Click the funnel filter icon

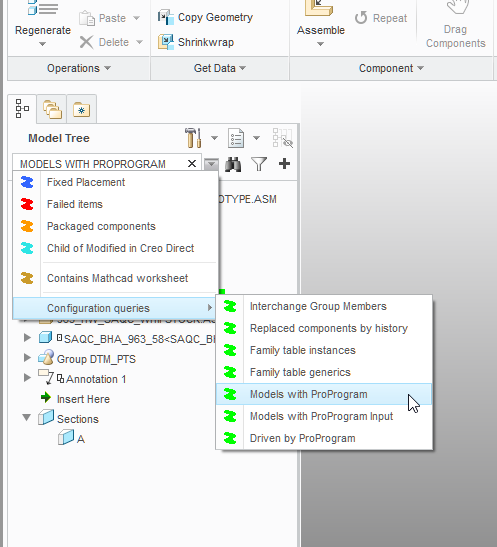(x=259, y=164)
